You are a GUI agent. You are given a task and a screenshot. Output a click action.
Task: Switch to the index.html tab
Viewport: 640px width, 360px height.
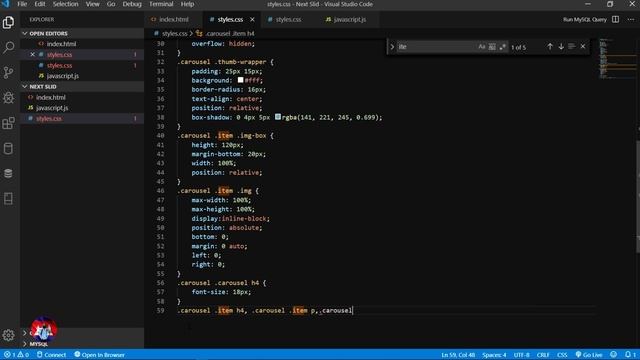(173, 20)
